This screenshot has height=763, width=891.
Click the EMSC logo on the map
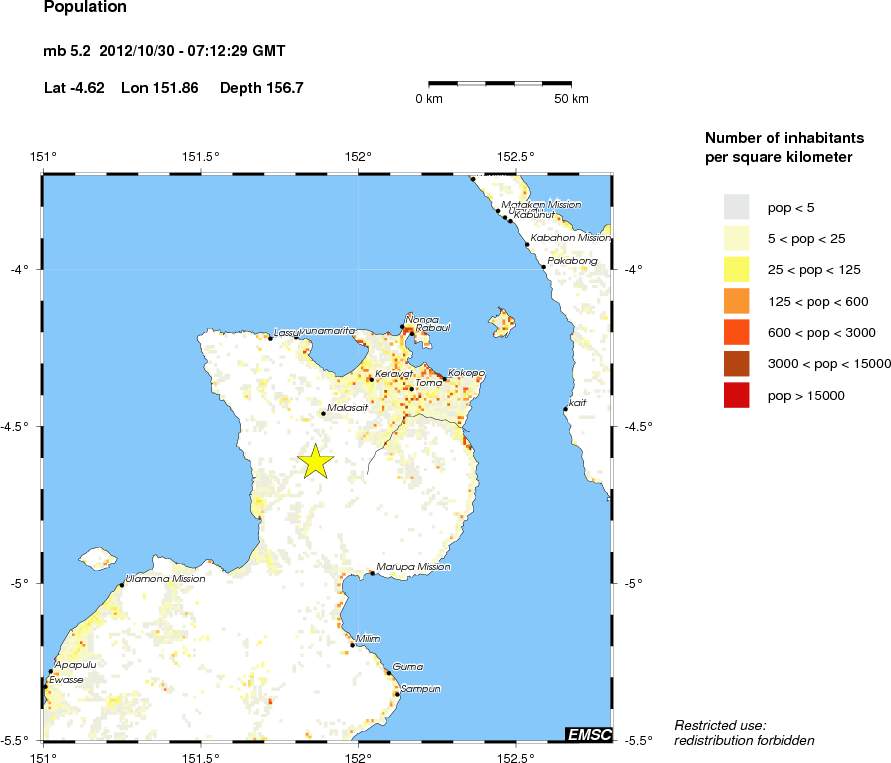click(x=589, y=734)
